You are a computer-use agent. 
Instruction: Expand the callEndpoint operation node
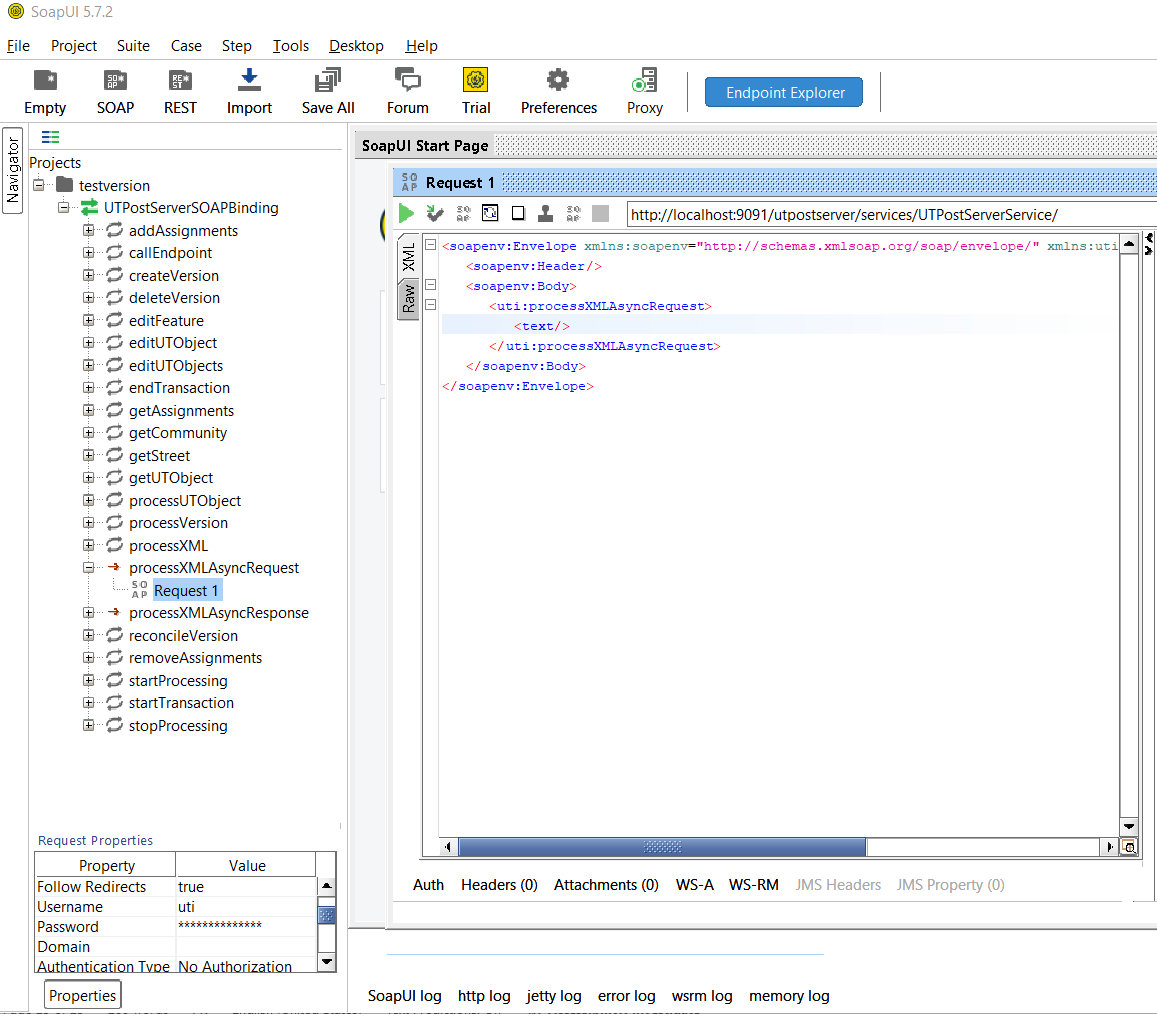click(89, 252)
